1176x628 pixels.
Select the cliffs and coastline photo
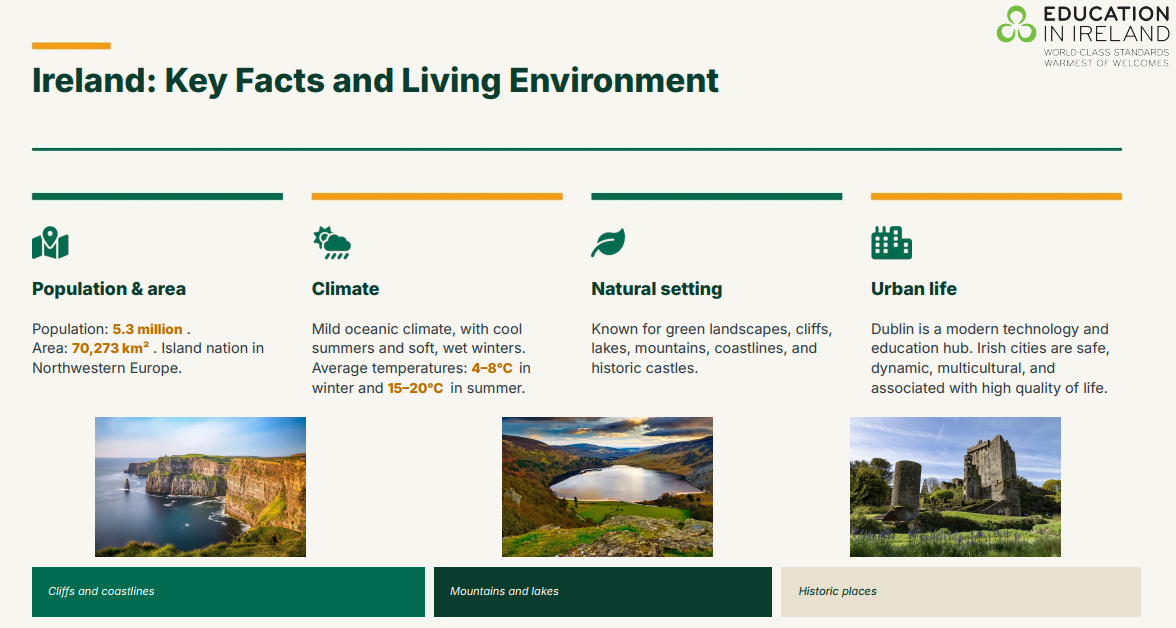(200, 487)
